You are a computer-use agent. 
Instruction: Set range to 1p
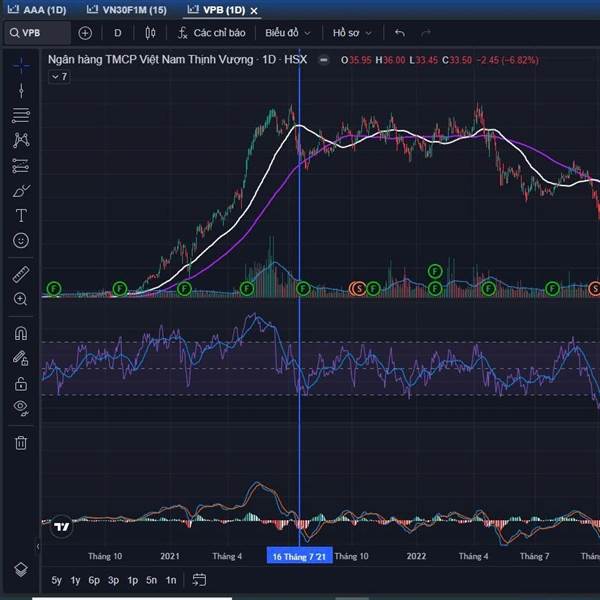click(x=132, y=580)
